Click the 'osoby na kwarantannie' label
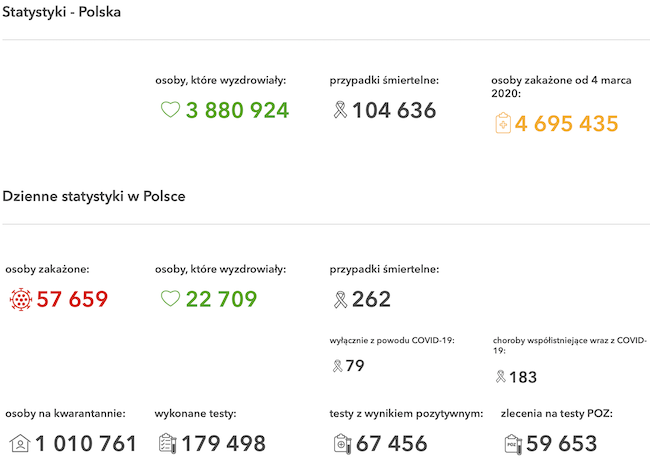Screen dimensions: 650x469 (65, 413)
